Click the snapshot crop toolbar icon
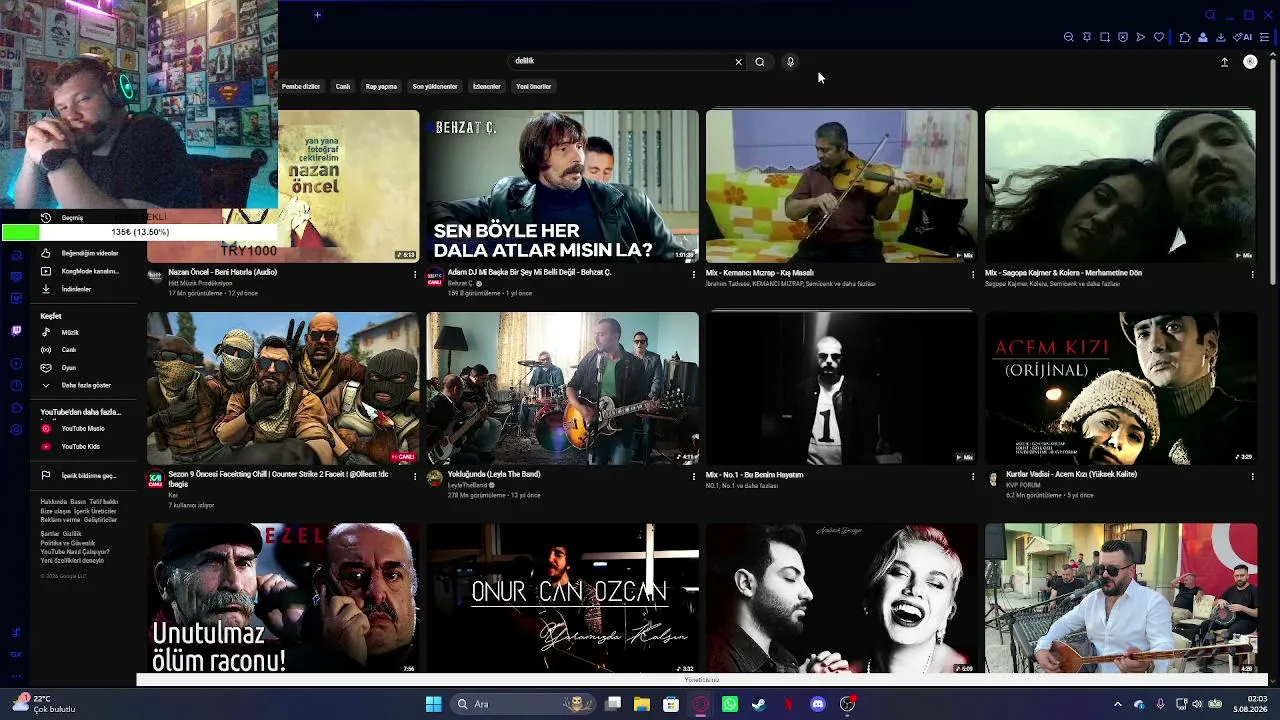The height and width of the screenshot is (720, 1280). pyautogui.click(x=1105, y=37)
